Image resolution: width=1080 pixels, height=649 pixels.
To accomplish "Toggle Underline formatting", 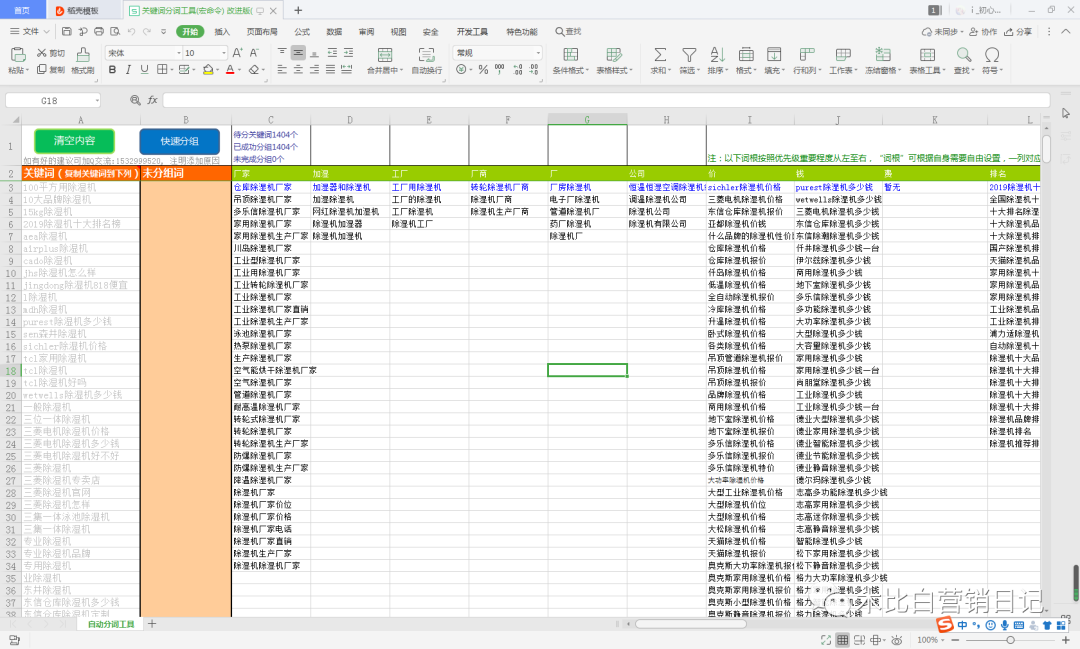I will coord(144,70).
